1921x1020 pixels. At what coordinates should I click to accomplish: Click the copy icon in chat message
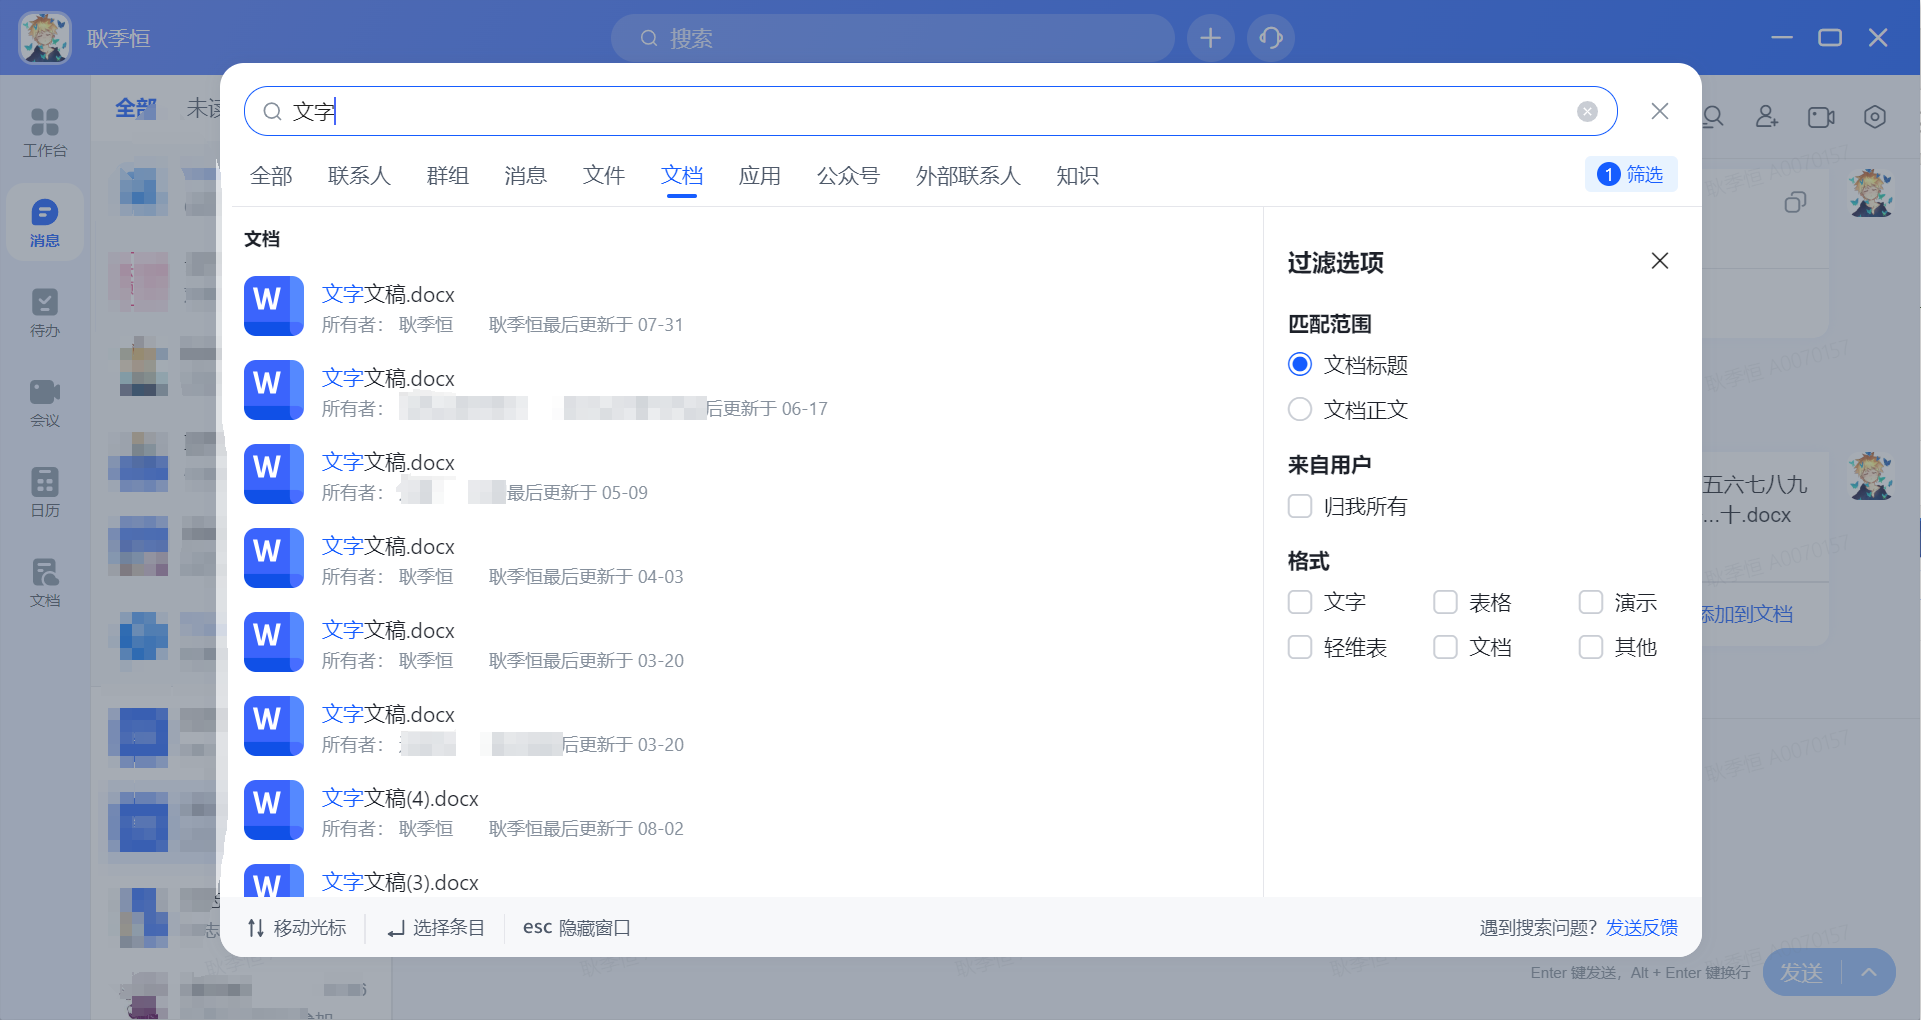pyautogui.click(x=1795, y=202)
